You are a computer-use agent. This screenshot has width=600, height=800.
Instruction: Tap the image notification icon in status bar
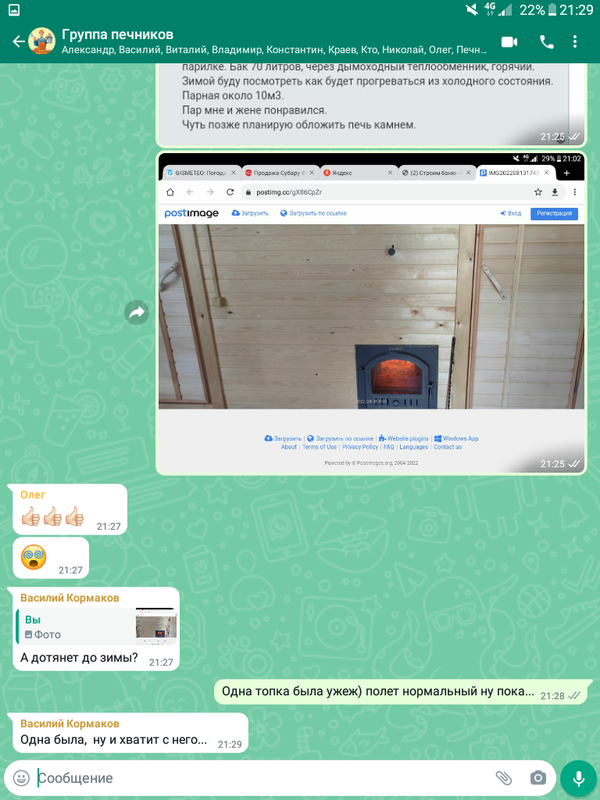point(14,10)
